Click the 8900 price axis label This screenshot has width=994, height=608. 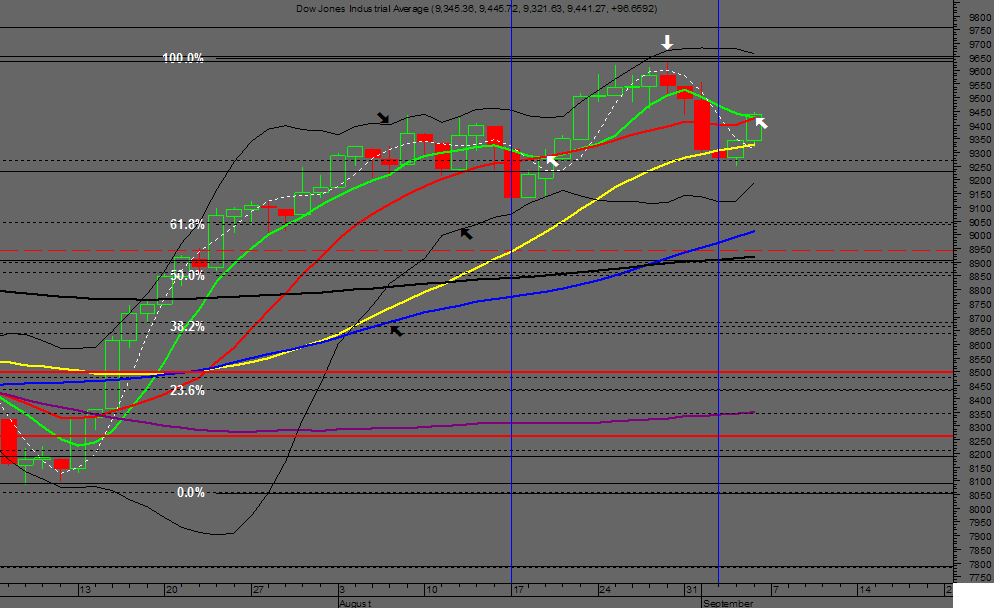click(981, 263)
